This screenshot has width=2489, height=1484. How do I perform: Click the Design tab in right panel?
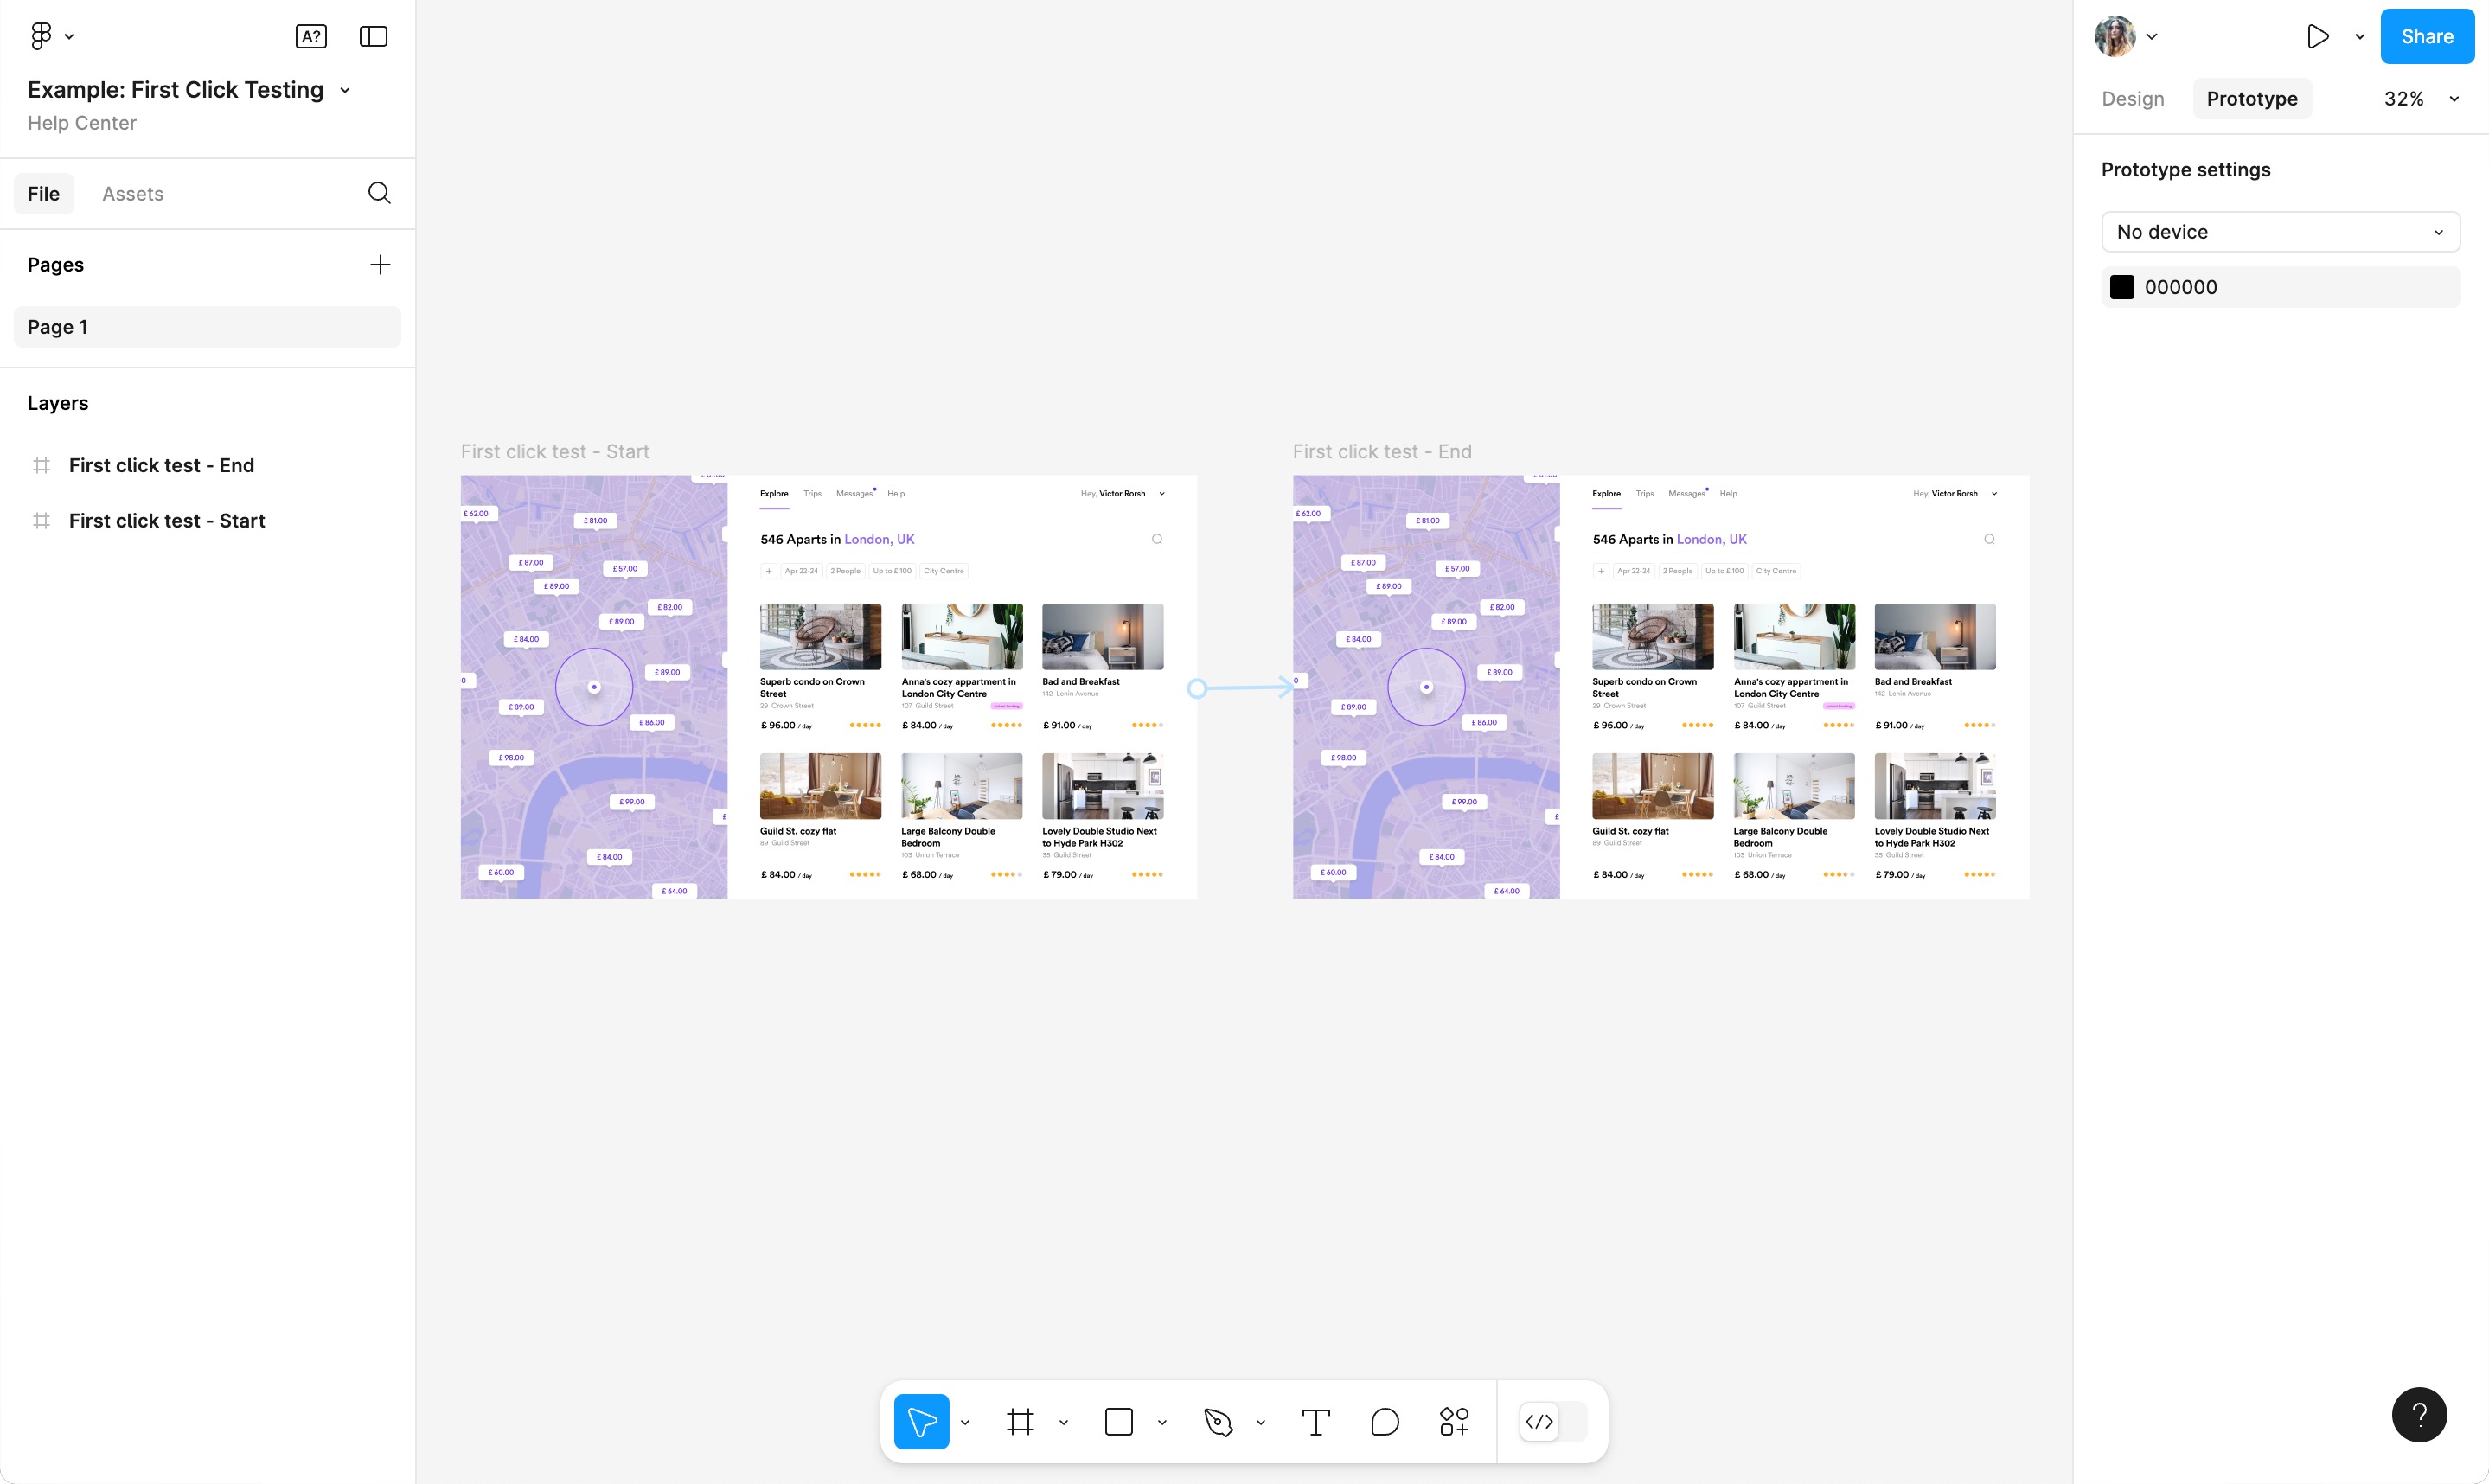(2132, 99)
